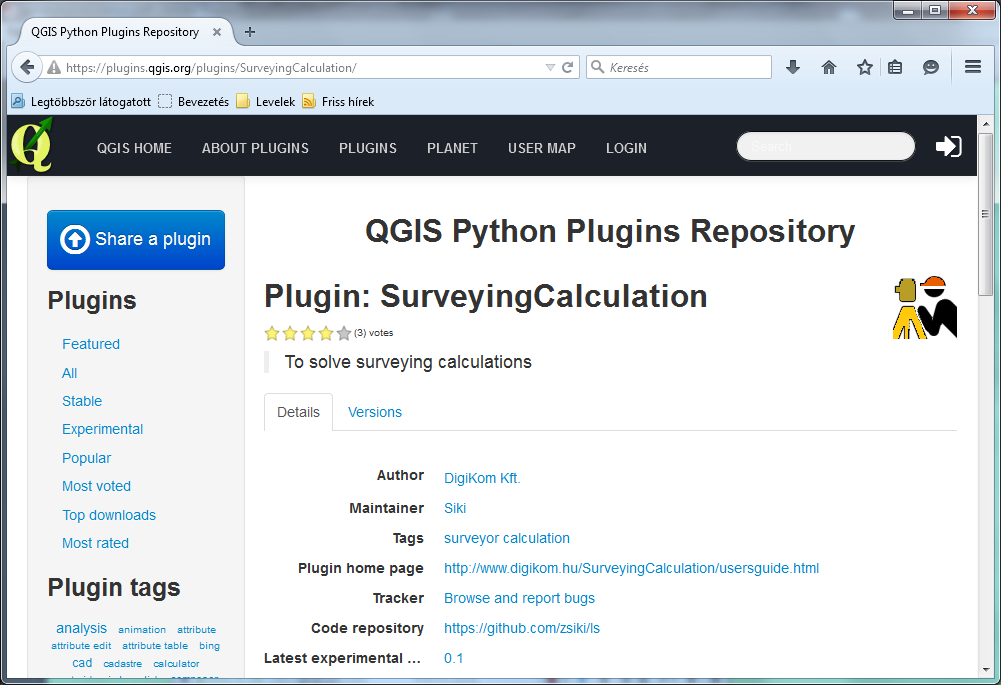Open the Browse and report bugs link

(x=519, y=598)
